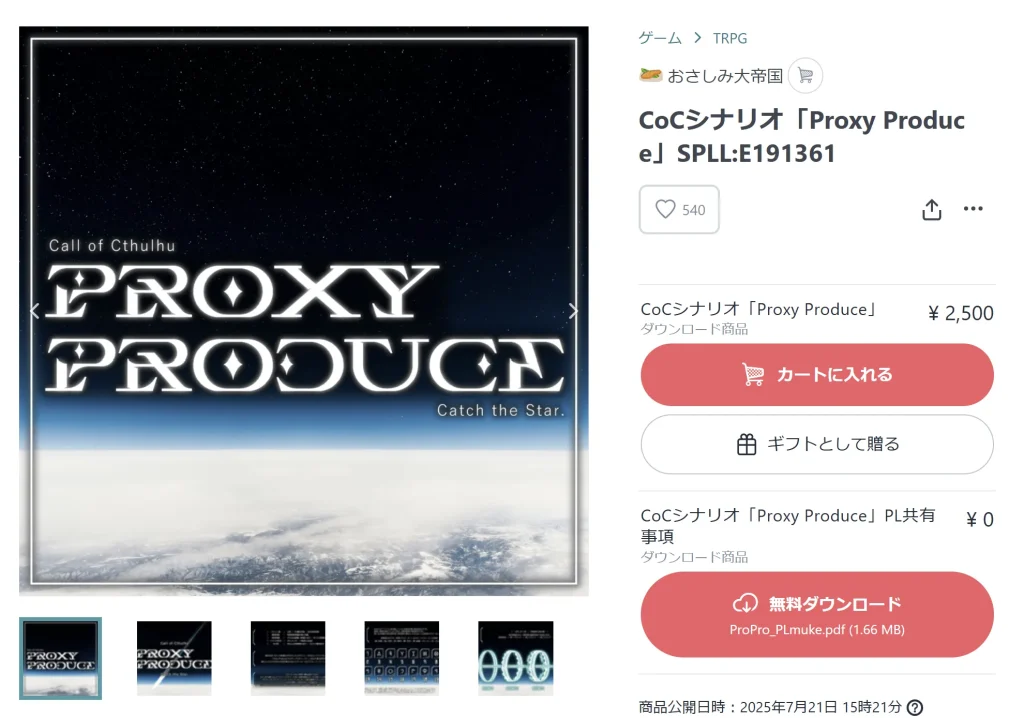
Task: Download free ProPro_PLmuke.pdf file
Action: point(817,614)
